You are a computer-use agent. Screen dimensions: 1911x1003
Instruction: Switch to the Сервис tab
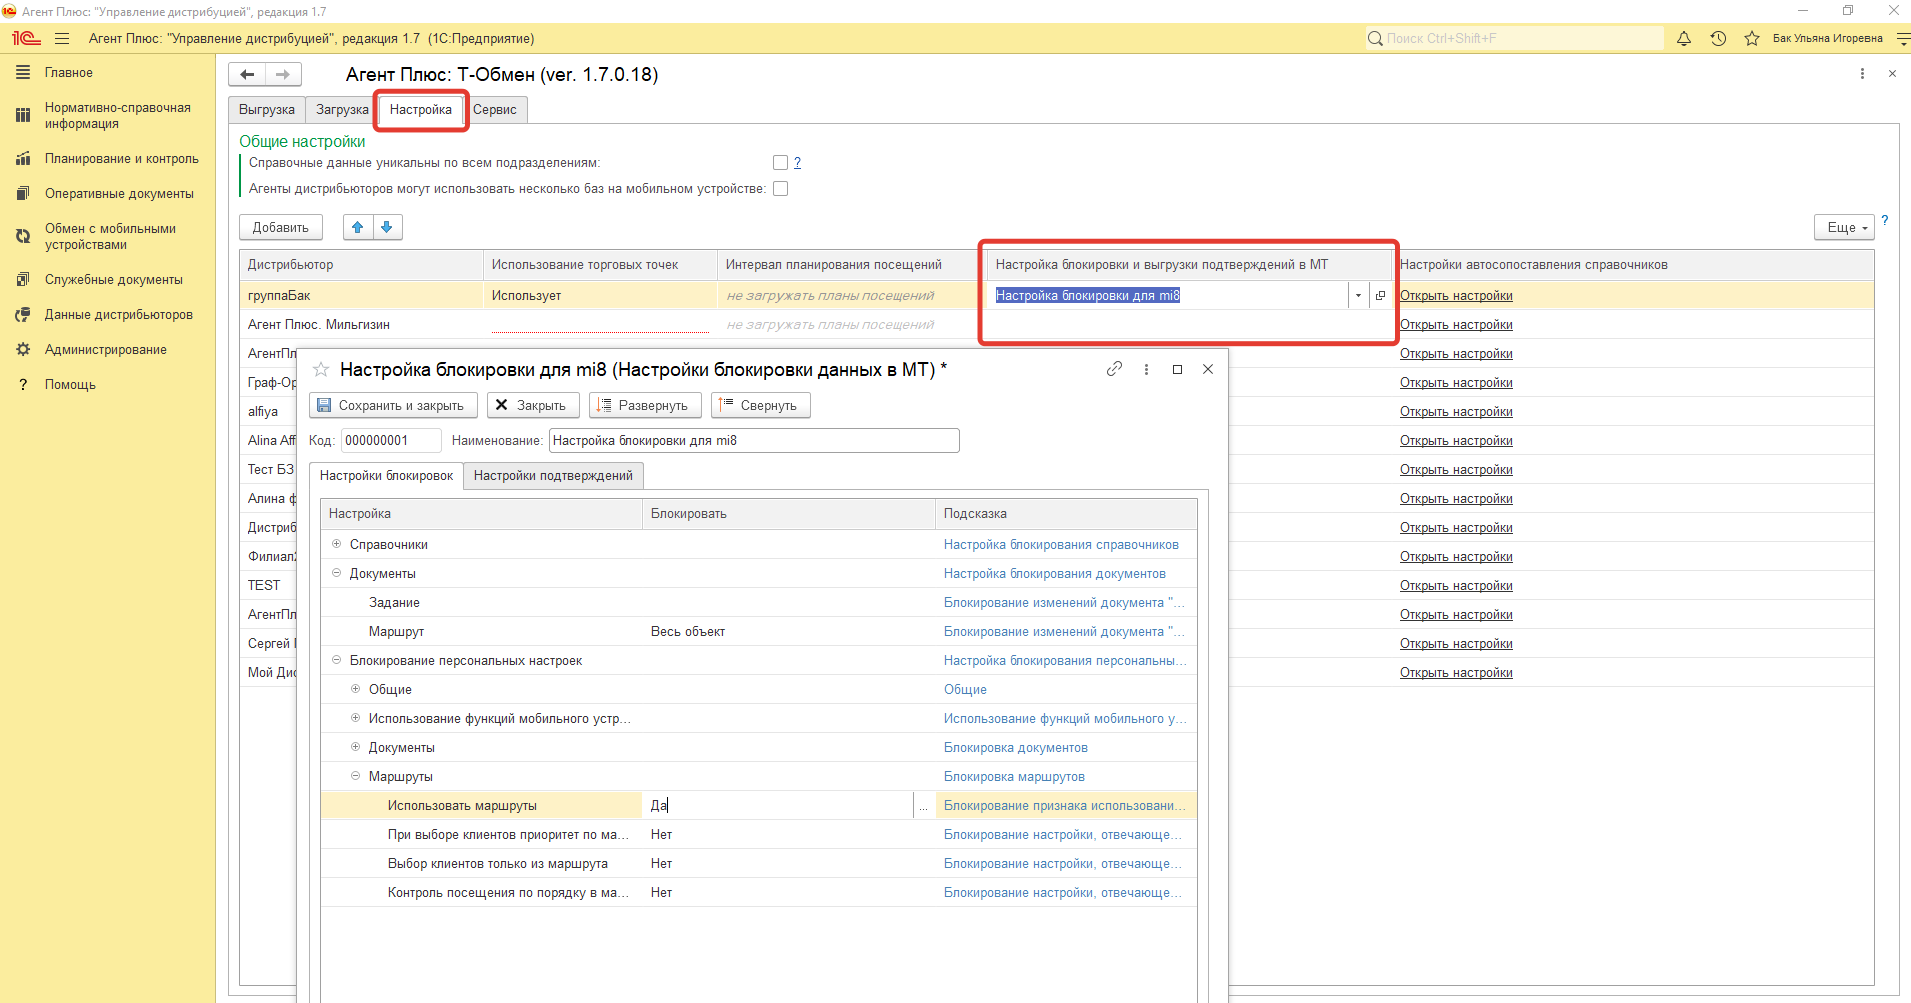tap(495, 110)
